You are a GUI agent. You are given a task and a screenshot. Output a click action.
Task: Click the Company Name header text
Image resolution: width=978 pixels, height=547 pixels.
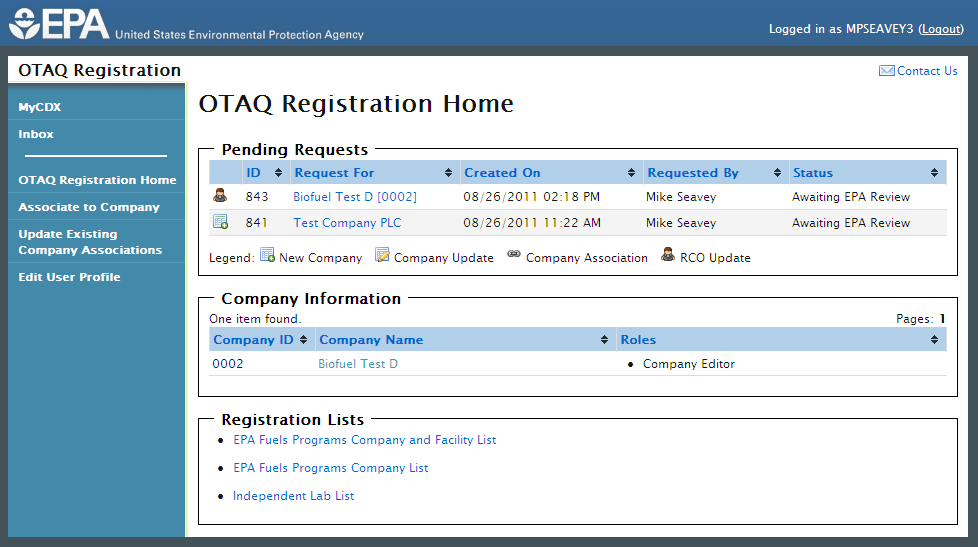(371, 339)
